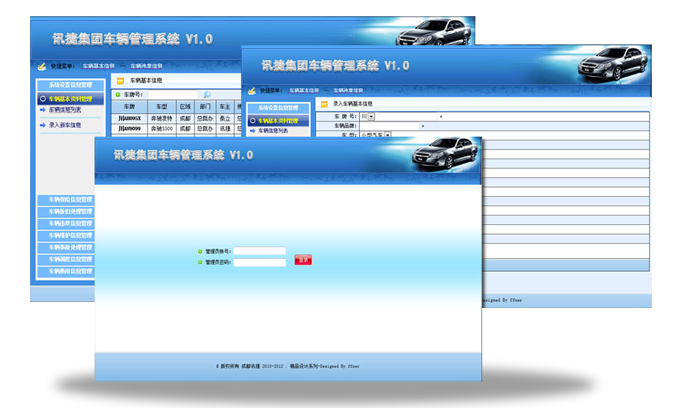Click the green bullet beside 管理员账号

(200, 251)
